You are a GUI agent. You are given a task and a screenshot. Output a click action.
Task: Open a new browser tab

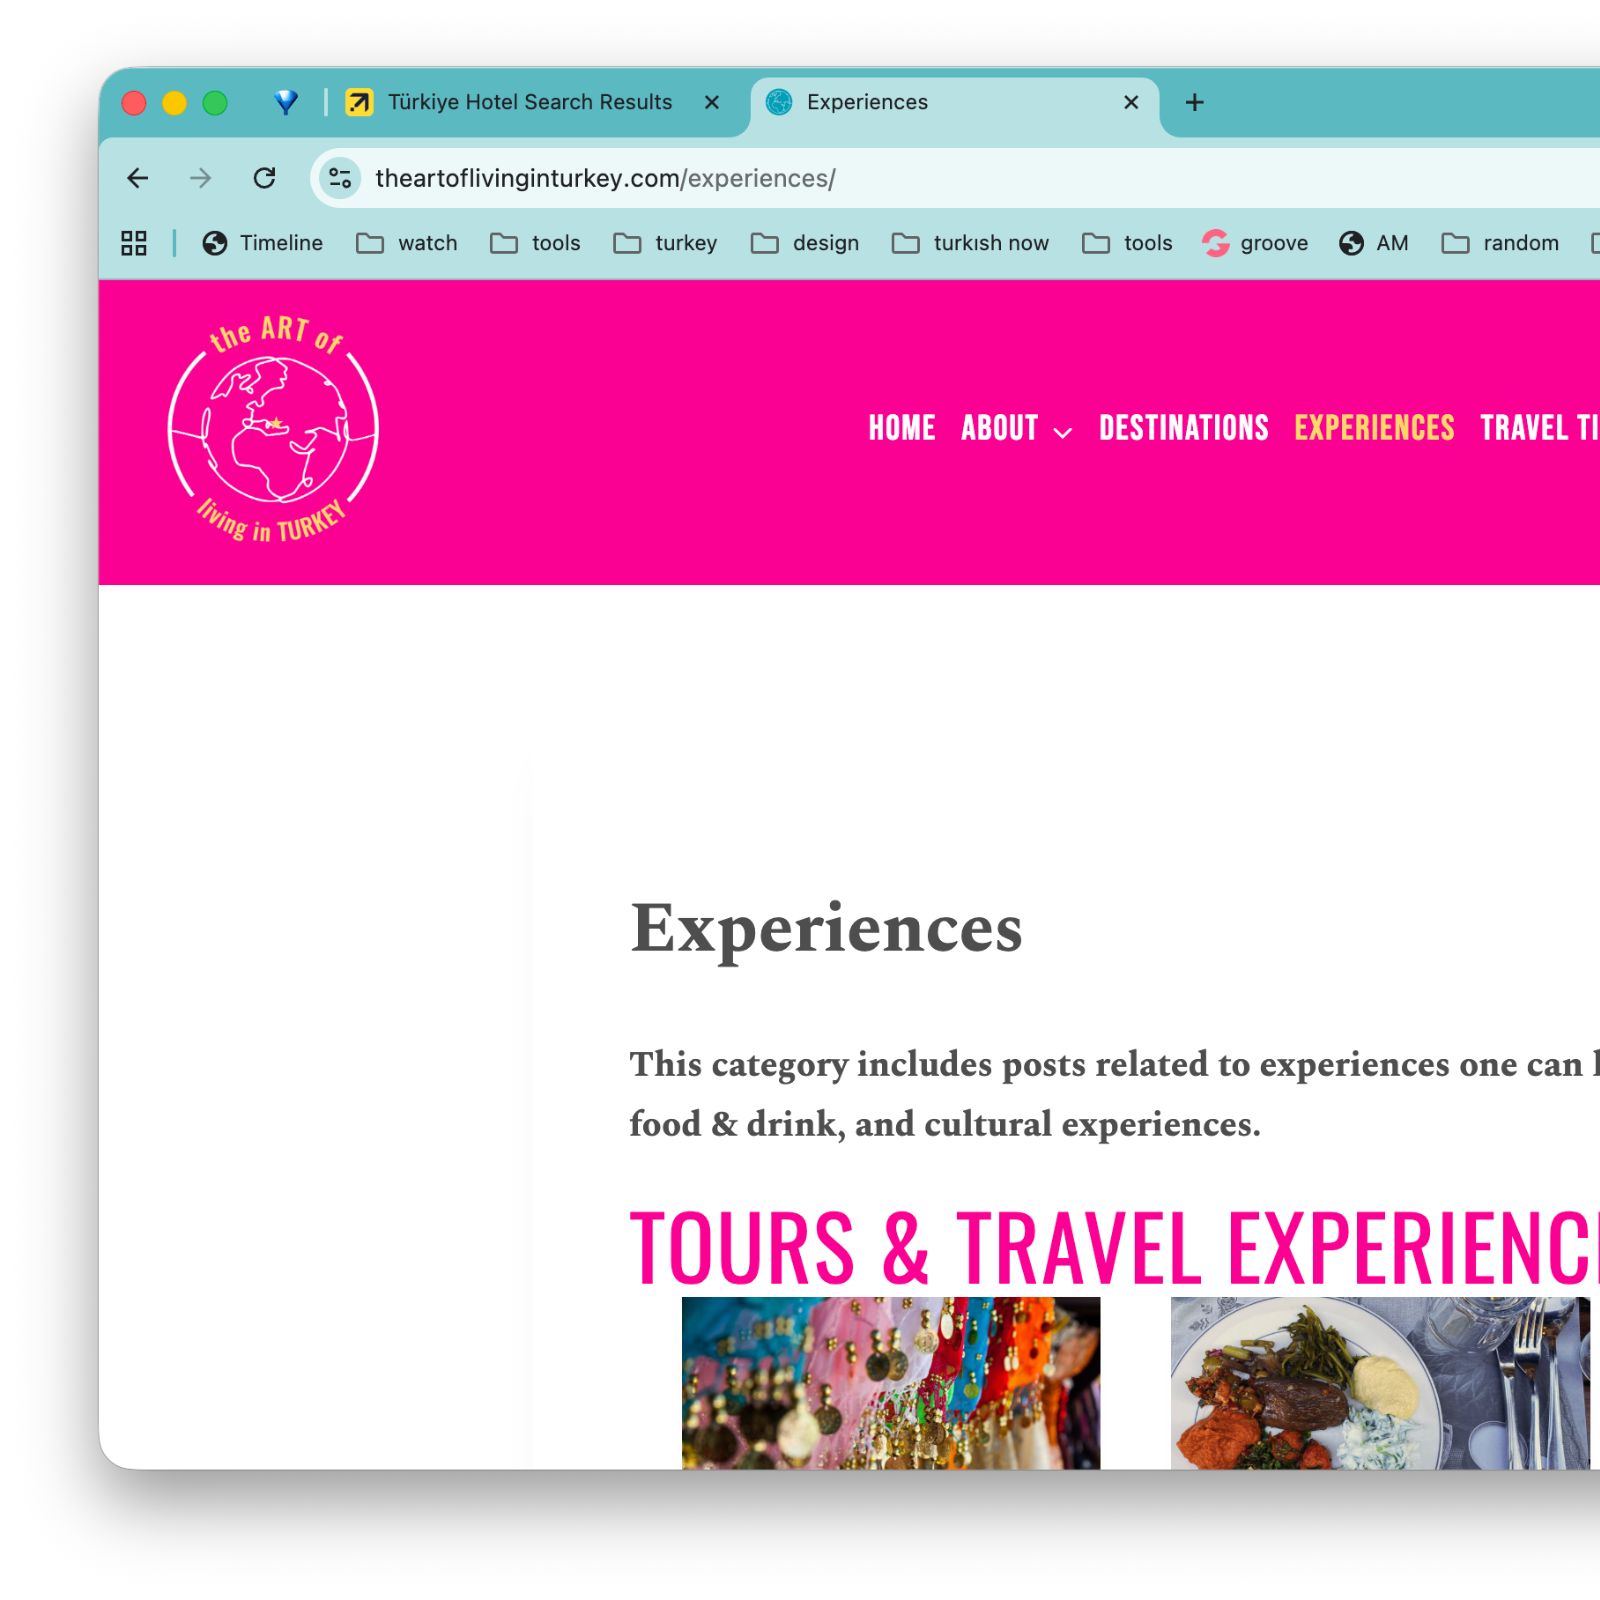pyautogui.click(x=1194, y=102)
